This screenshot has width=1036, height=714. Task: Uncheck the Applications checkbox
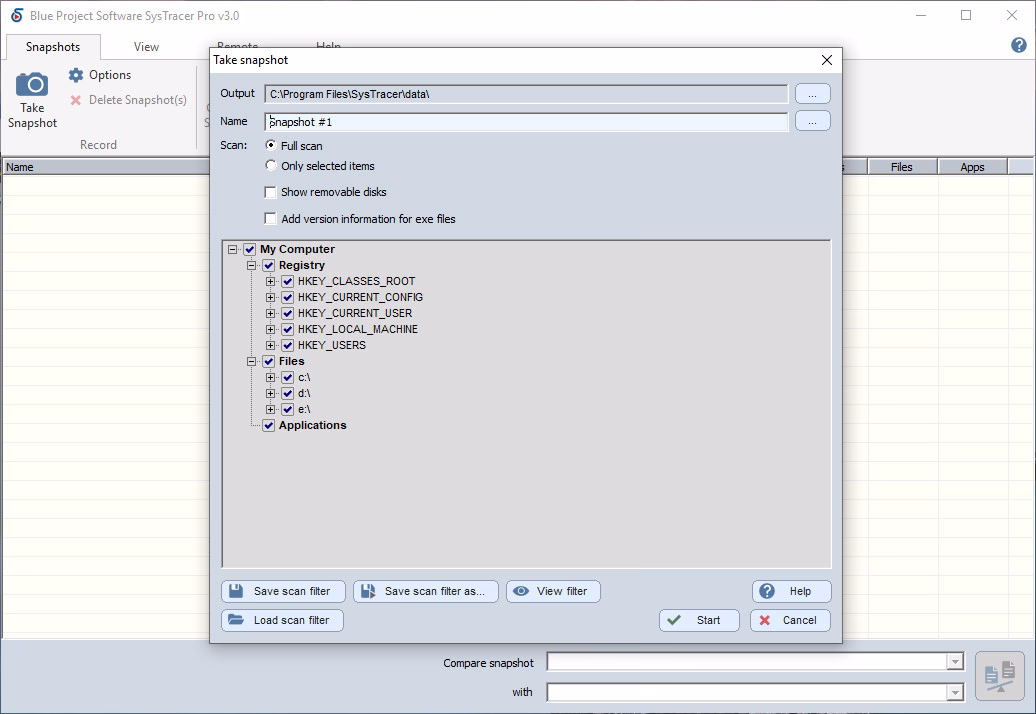pos(268,425)
